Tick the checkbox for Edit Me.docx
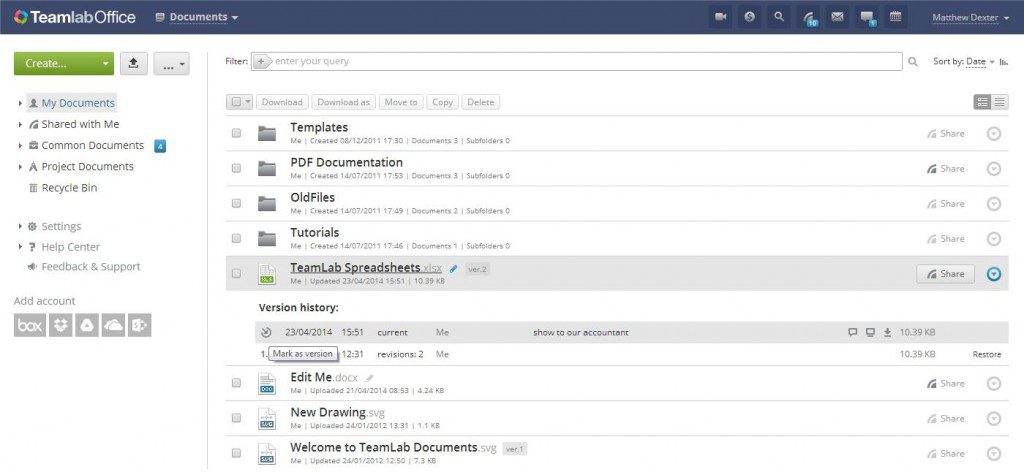This screenshot has width=1024, height=472. tap(236, 383)
